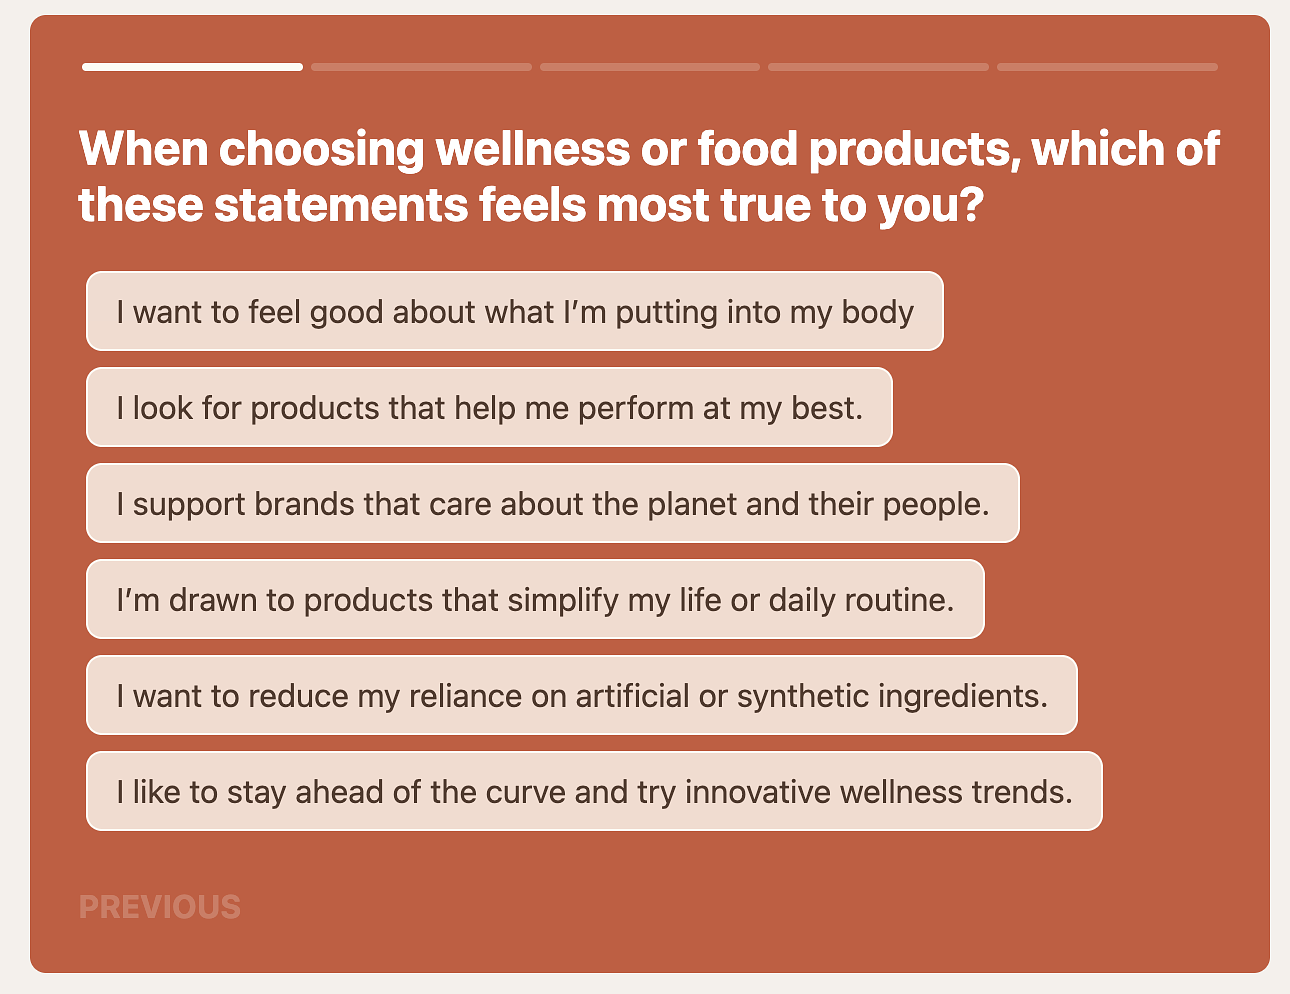Click the fifth and last progress segment

(x=1107, y=67)
